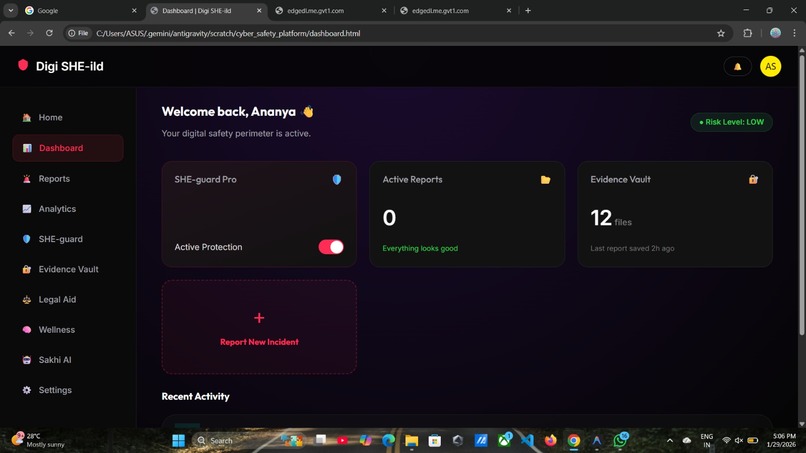Click the Digi SHE-ild shield logo
This screenshot has width=806, height=453.
pos(23,65)
